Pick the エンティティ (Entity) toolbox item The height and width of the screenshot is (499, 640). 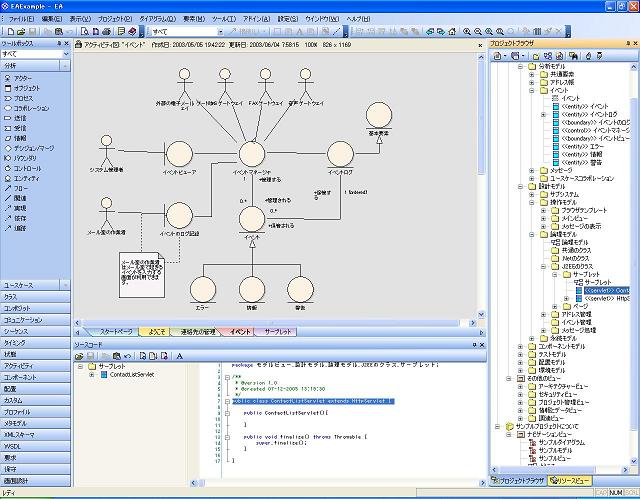click(27, 178)
